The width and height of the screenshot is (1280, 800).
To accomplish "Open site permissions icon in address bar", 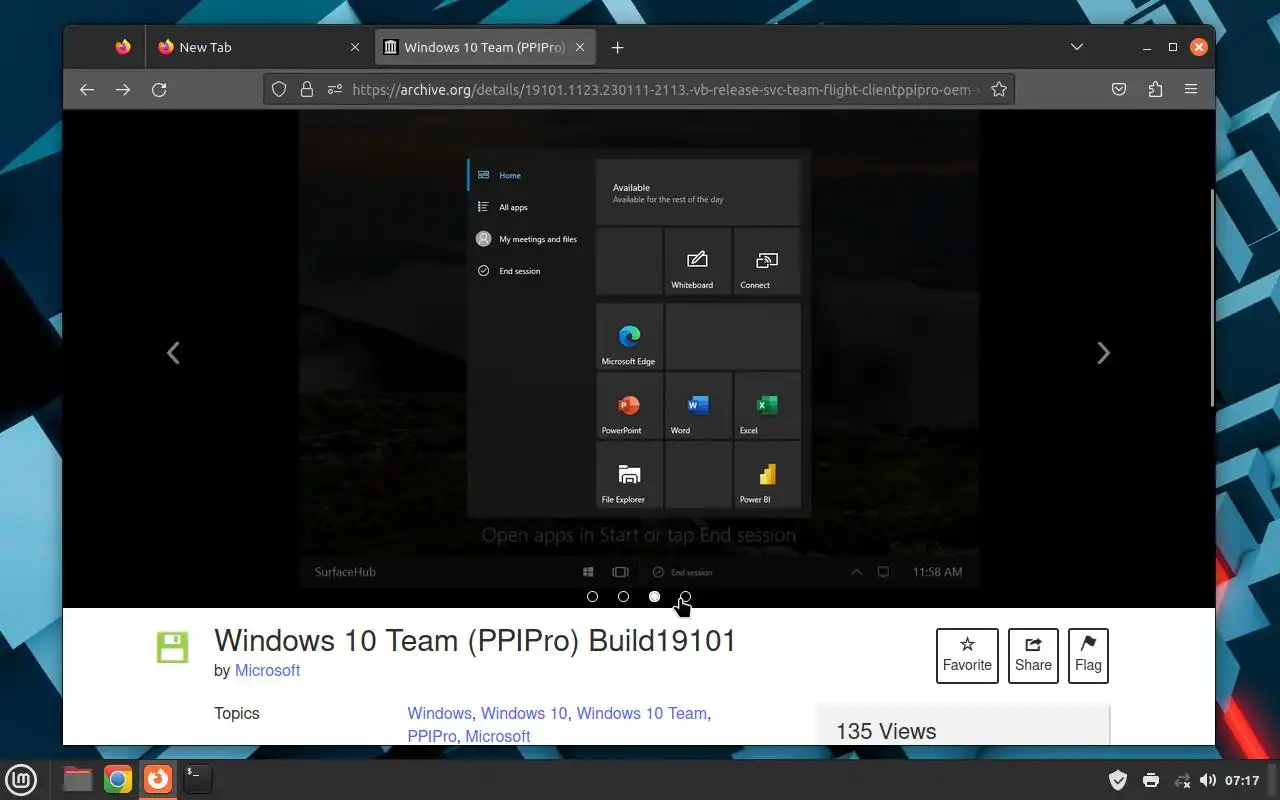I will [x=334, y=89].
